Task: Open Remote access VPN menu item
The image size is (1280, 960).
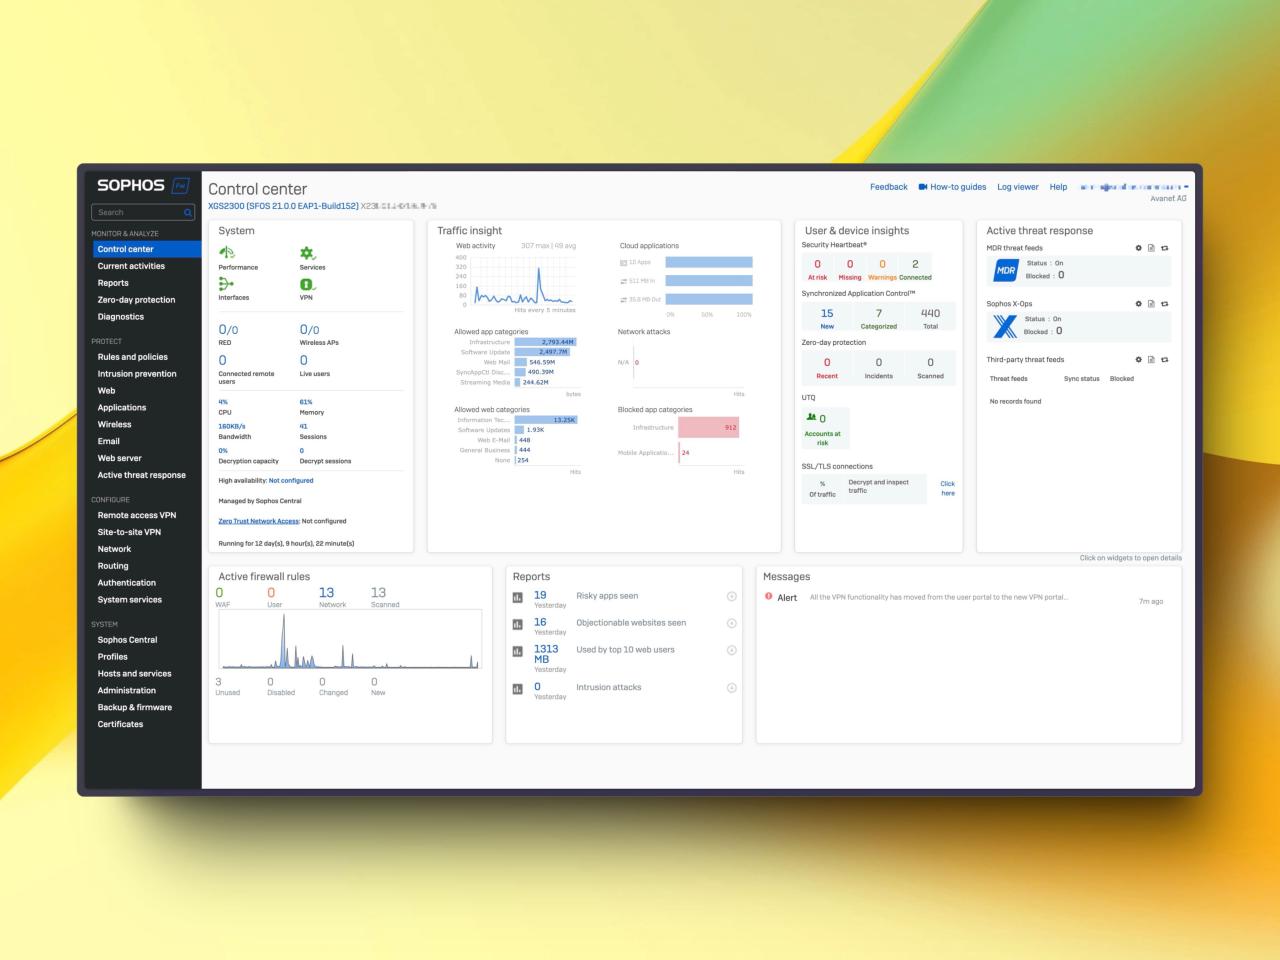Action: point(137,515)
